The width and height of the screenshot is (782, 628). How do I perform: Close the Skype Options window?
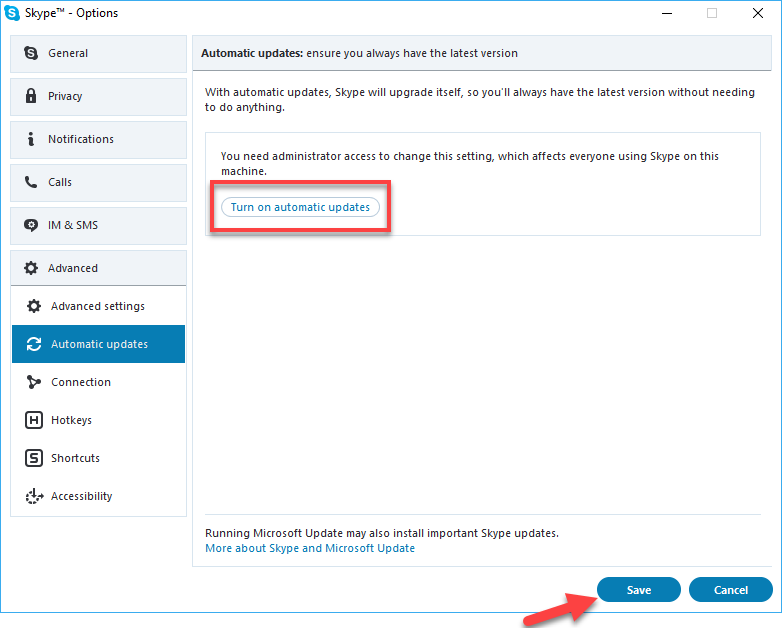(x=758, y=13)
